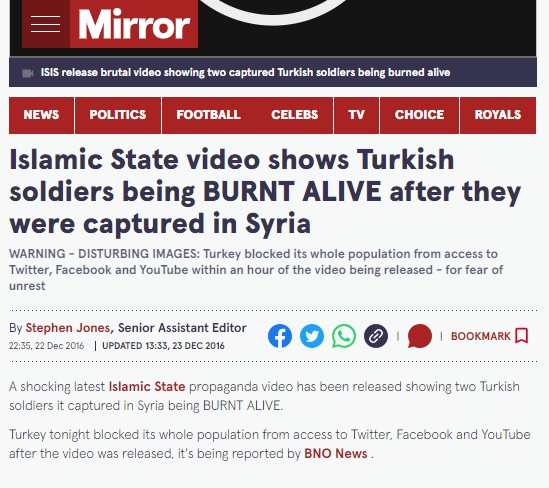Open author Stephen Jones profile link

click(68, 328)
